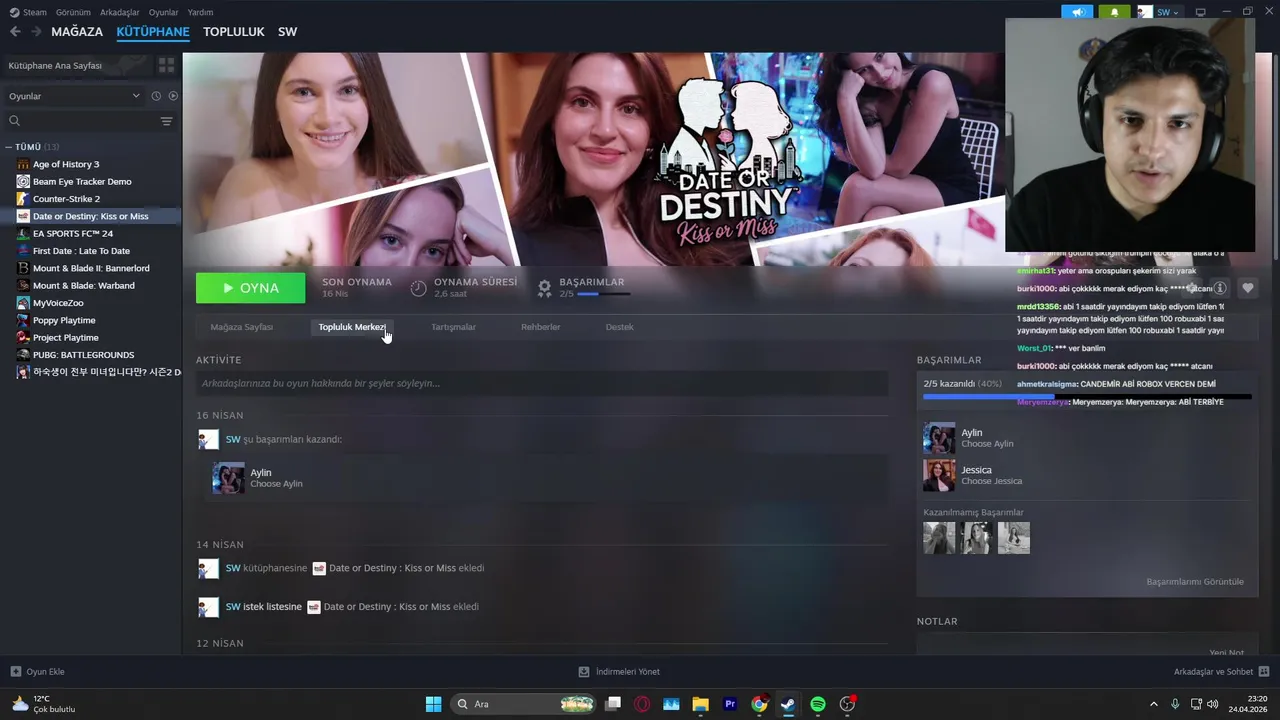1280x720 pixels.
Task: Click the game settings gear icon
Action: 1191,288
